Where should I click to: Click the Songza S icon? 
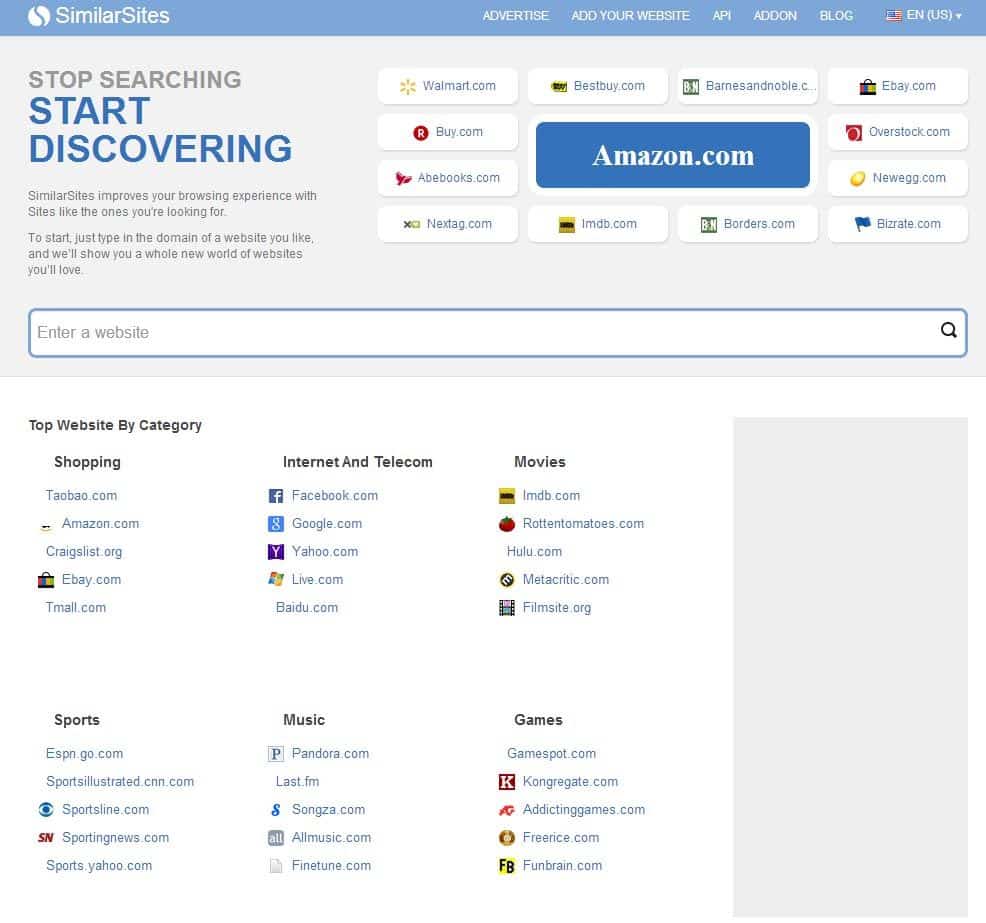click(275, 810)
